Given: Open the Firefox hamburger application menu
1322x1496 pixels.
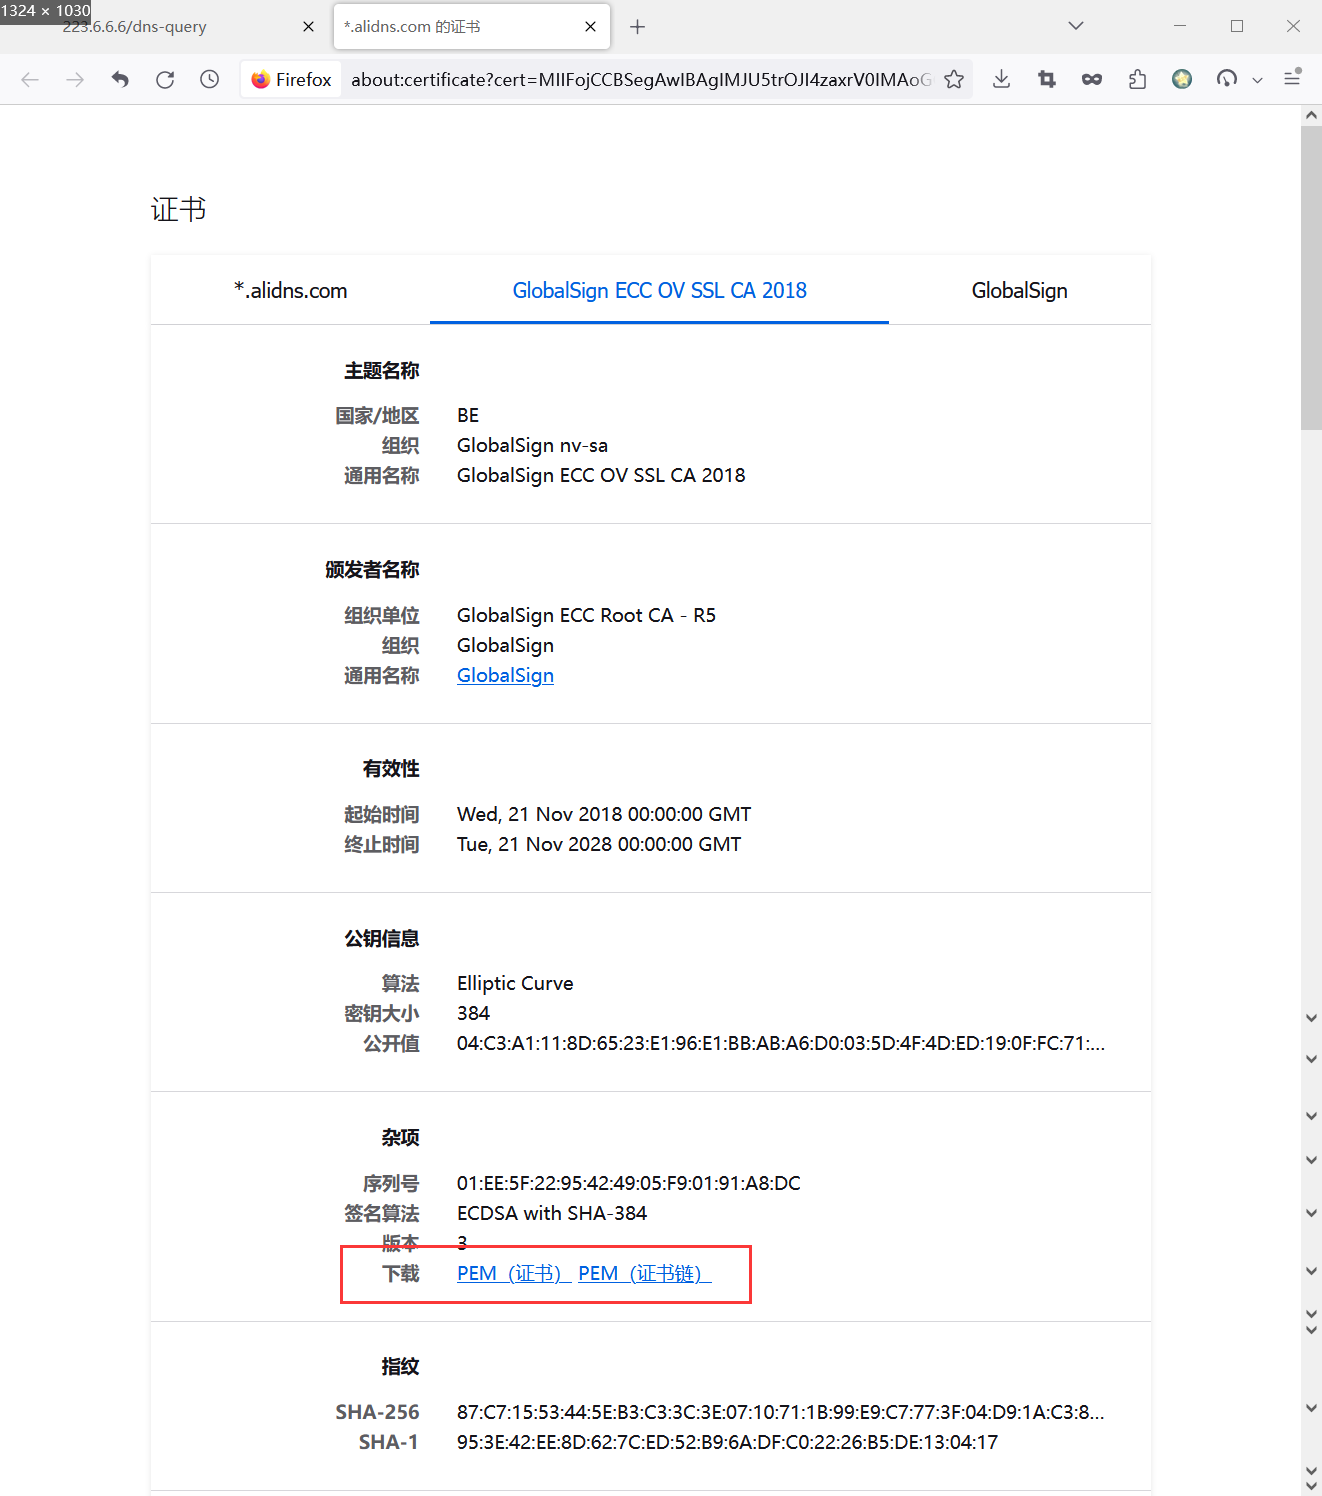Looking at the screenshot, I should (x=1292, y=78).
